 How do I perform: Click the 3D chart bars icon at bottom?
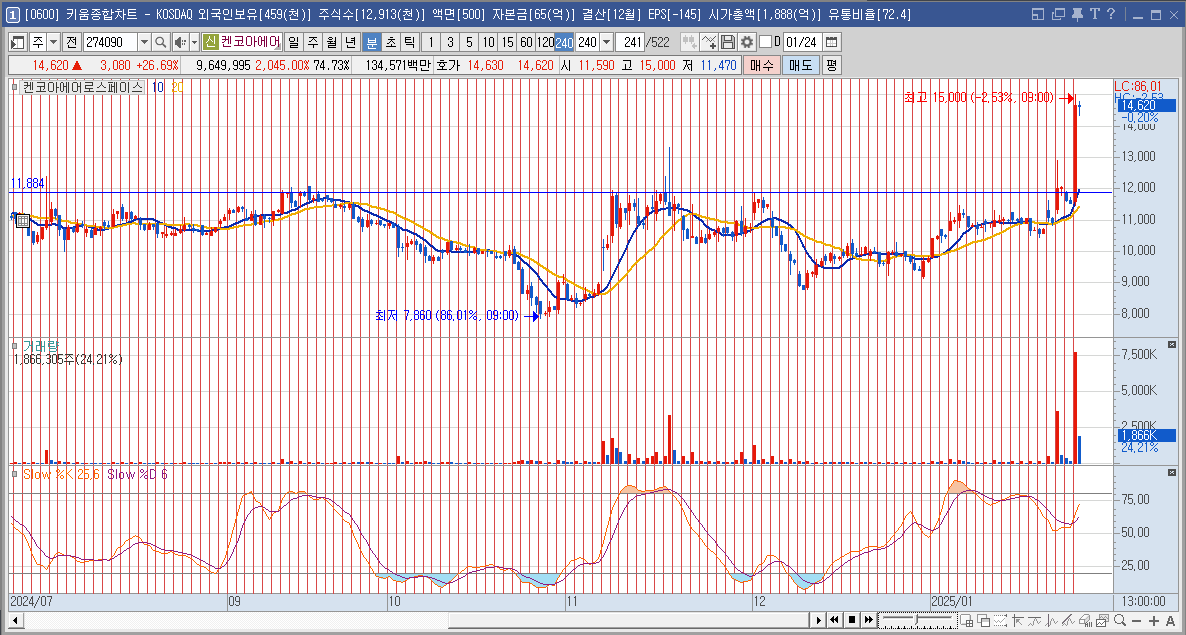point(1085,621)
